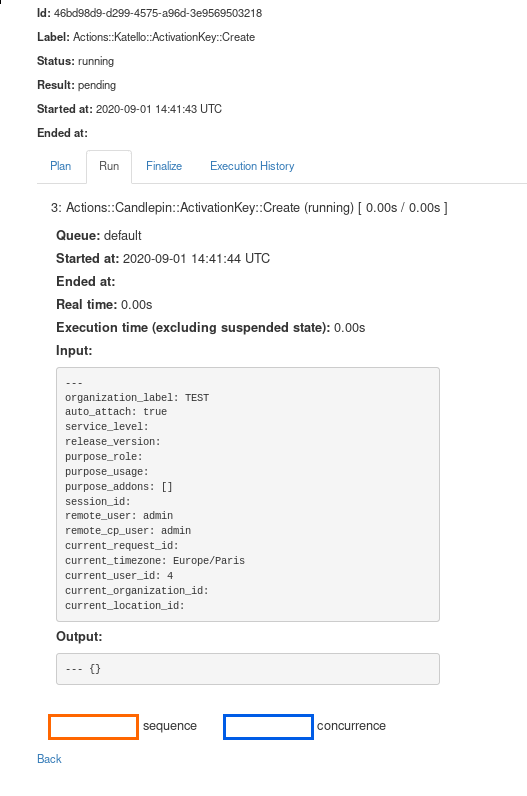Click the step's Started at timestamp 14:41:44
The image size is (527, 796).
(196, 258)
